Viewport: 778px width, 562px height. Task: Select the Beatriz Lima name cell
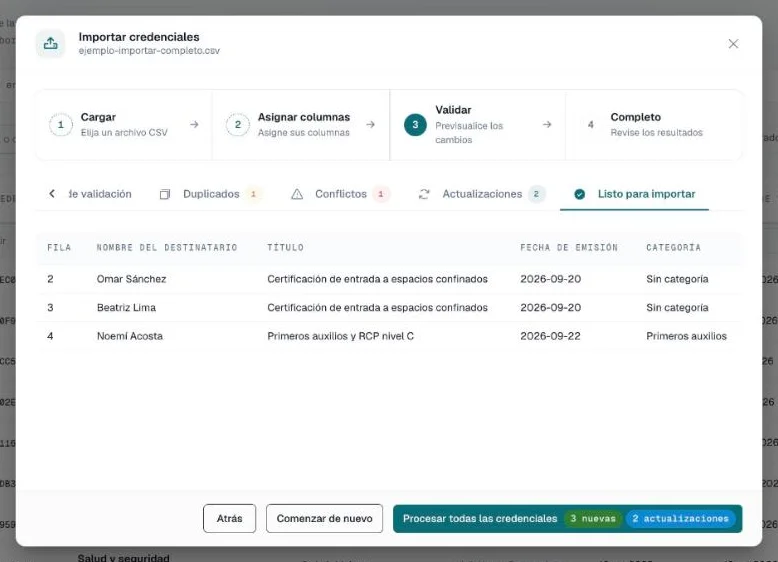126,308
